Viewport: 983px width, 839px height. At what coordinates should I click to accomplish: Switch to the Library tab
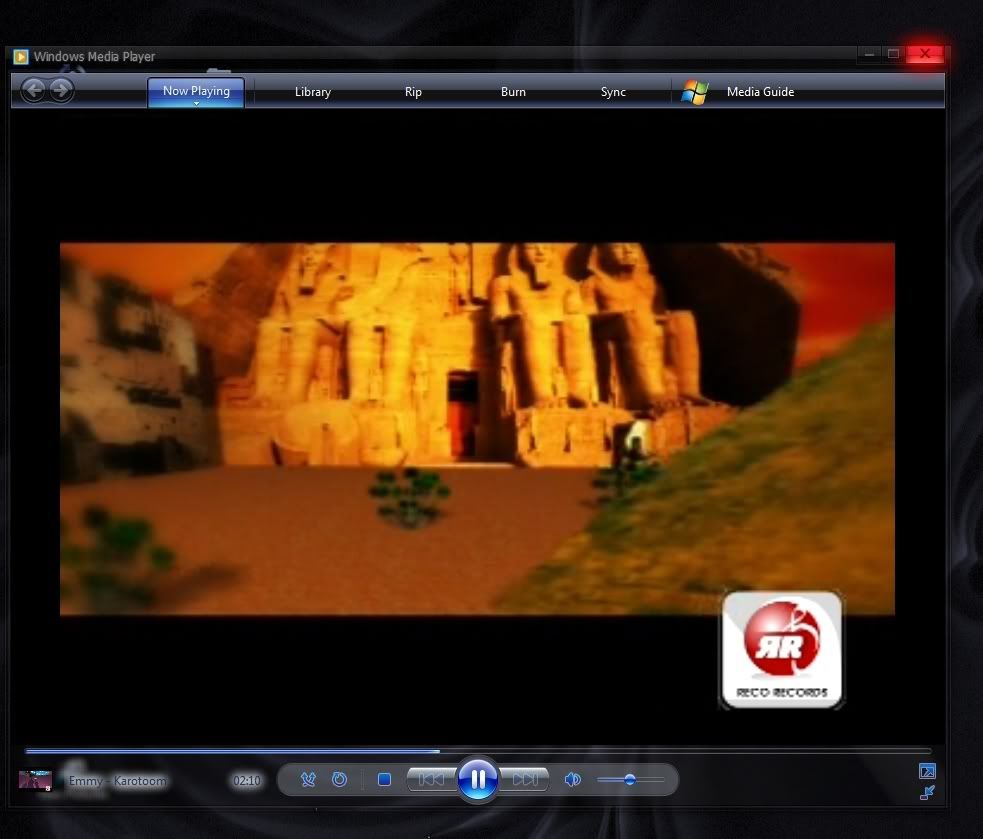313,92
